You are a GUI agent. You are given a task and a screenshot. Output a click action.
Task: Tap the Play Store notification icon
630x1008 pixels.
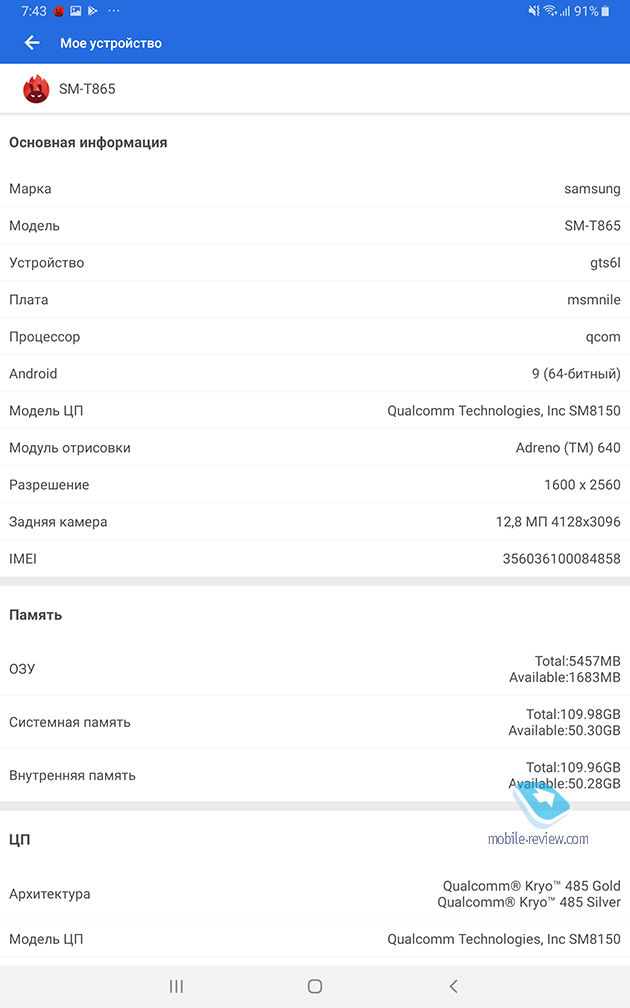tap(93, 11)
